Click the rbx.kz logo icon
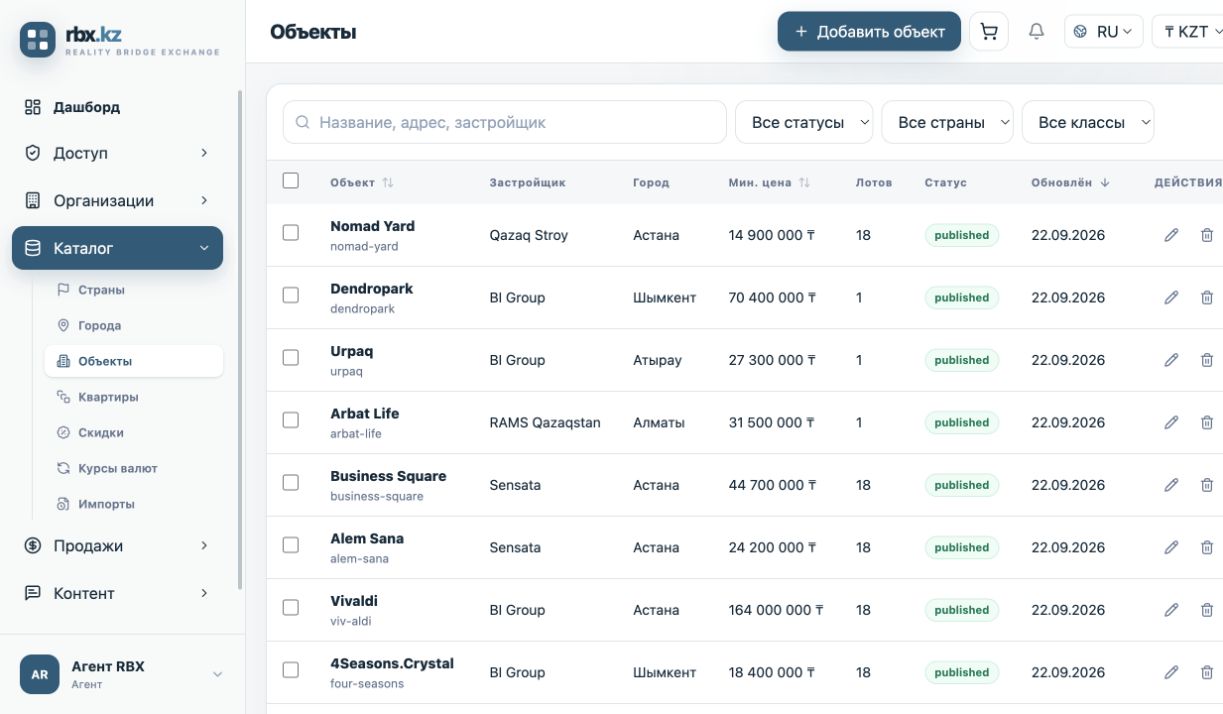This screenshot has width=1223, height=714. (x=38, y=39)
